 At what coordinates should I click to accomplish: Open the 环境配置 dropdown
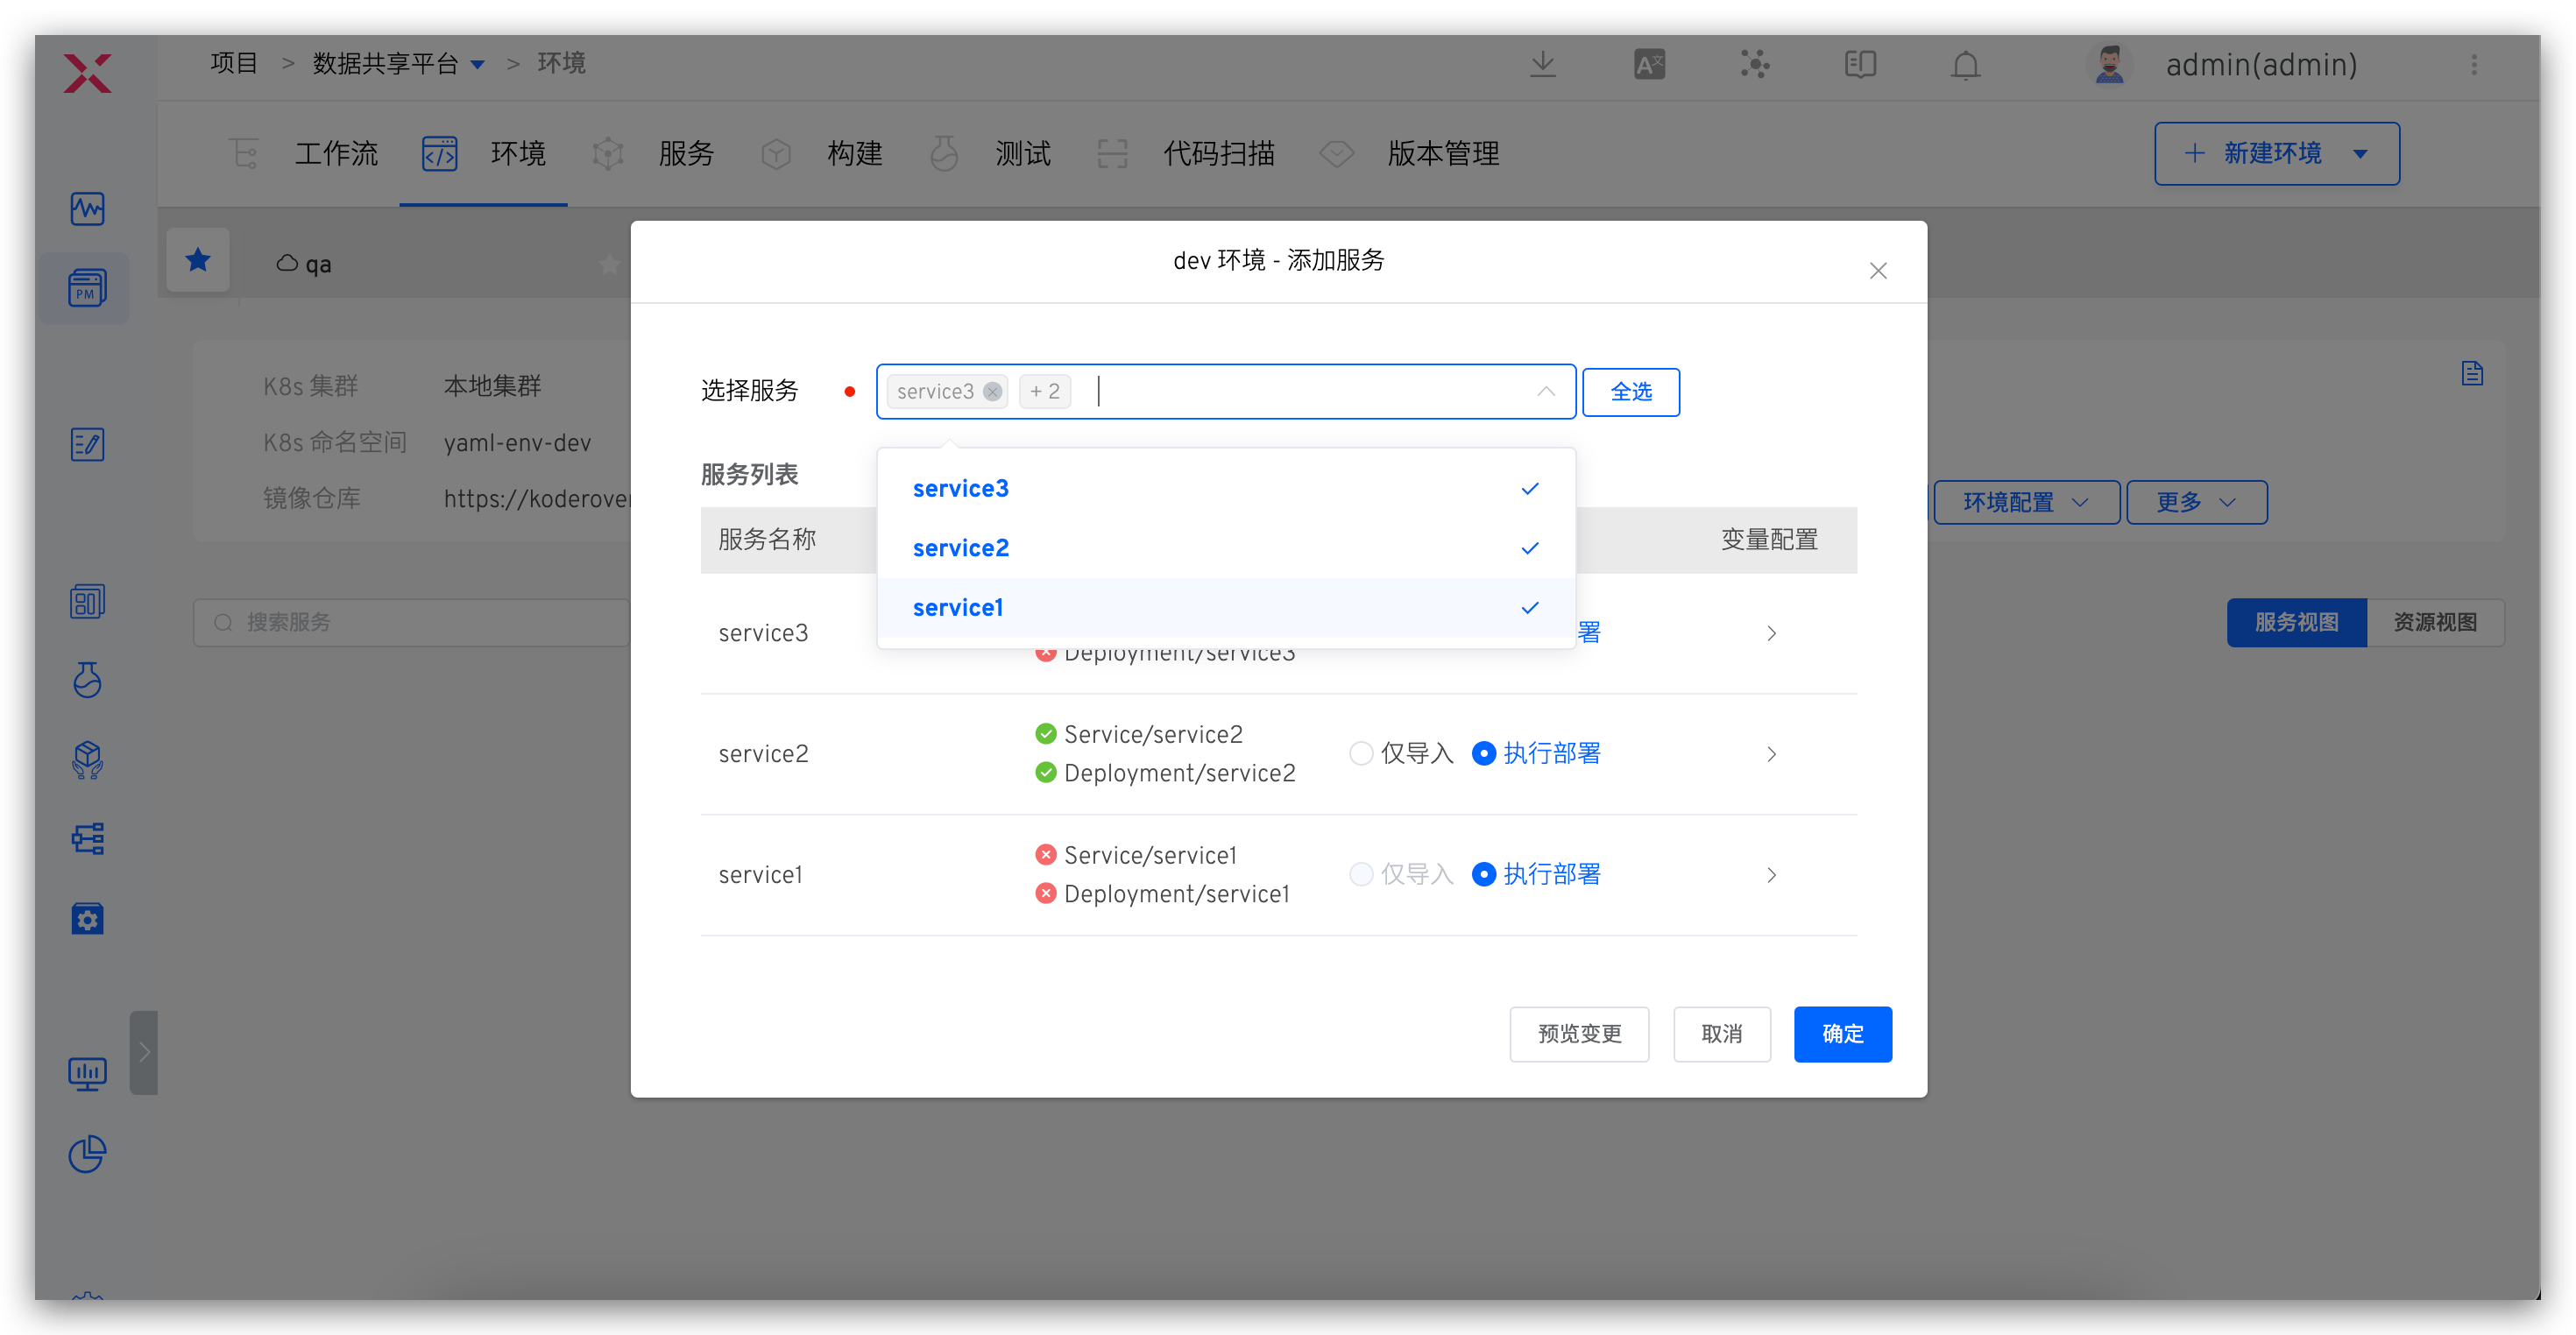tap(2026, 502)
